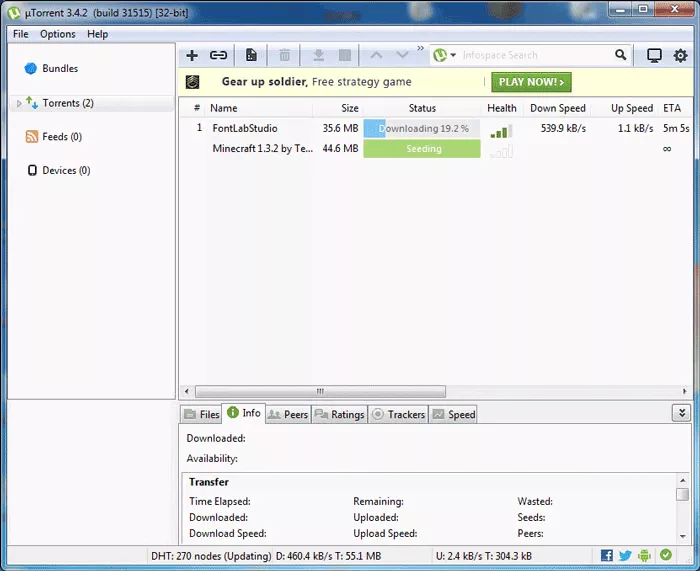Open the File menu

[x=21, y=34]
